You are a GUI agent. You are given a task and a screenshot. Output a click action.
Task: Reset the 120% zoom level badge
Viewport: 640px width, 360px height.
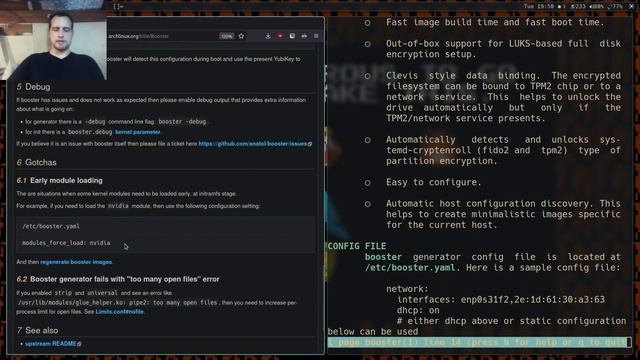(227, 36)
